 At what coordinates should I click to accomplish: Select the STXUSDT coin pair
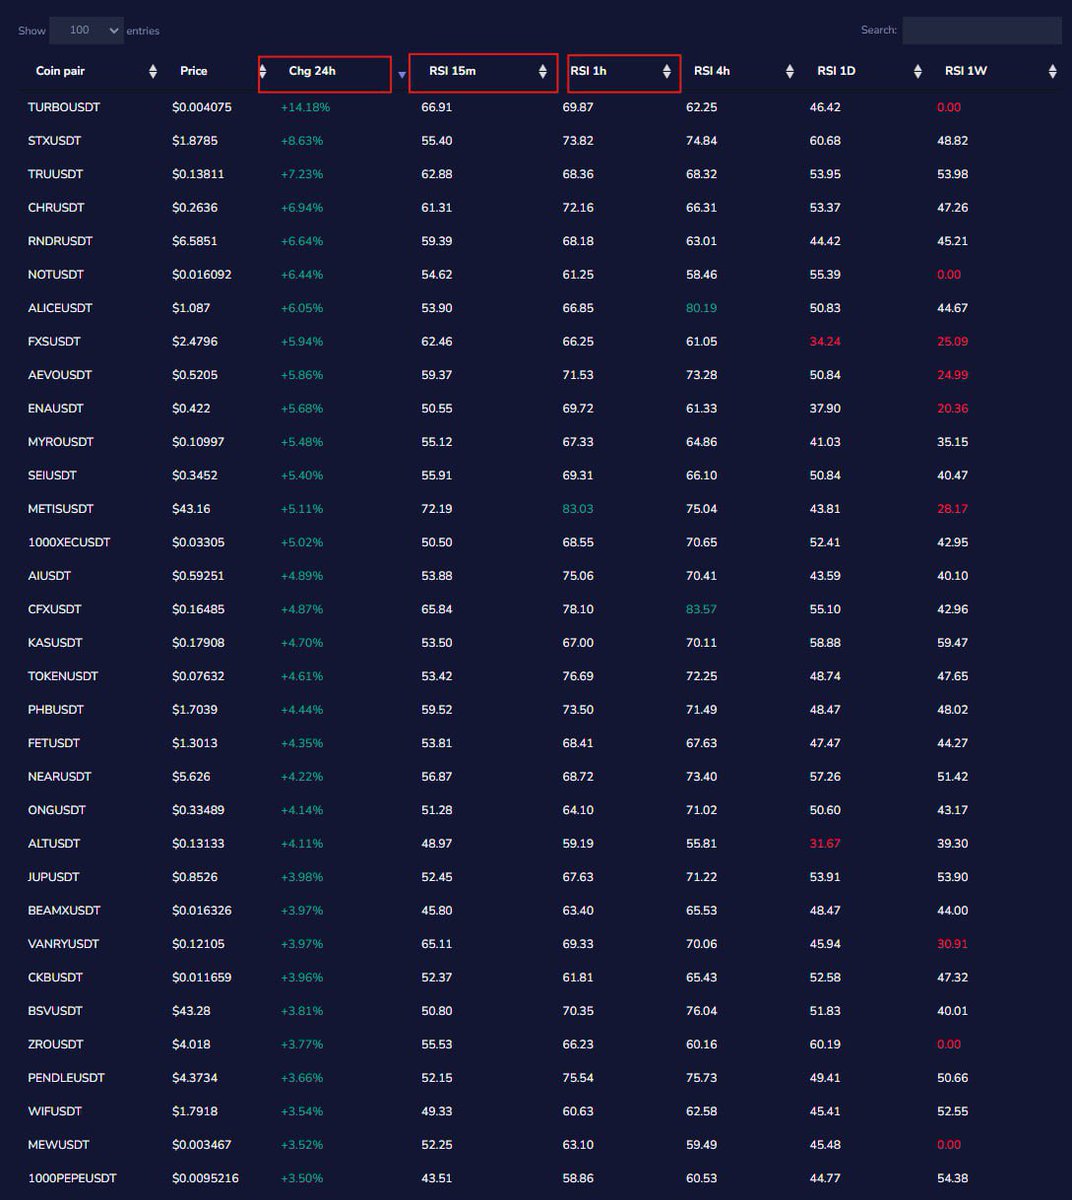pyautogui.click(x=55, y=141)
